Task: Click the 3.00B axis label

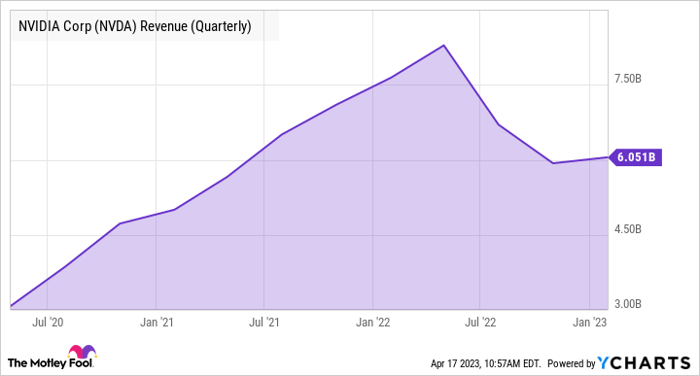Action: pyautogui.click(x=628, y=304)
